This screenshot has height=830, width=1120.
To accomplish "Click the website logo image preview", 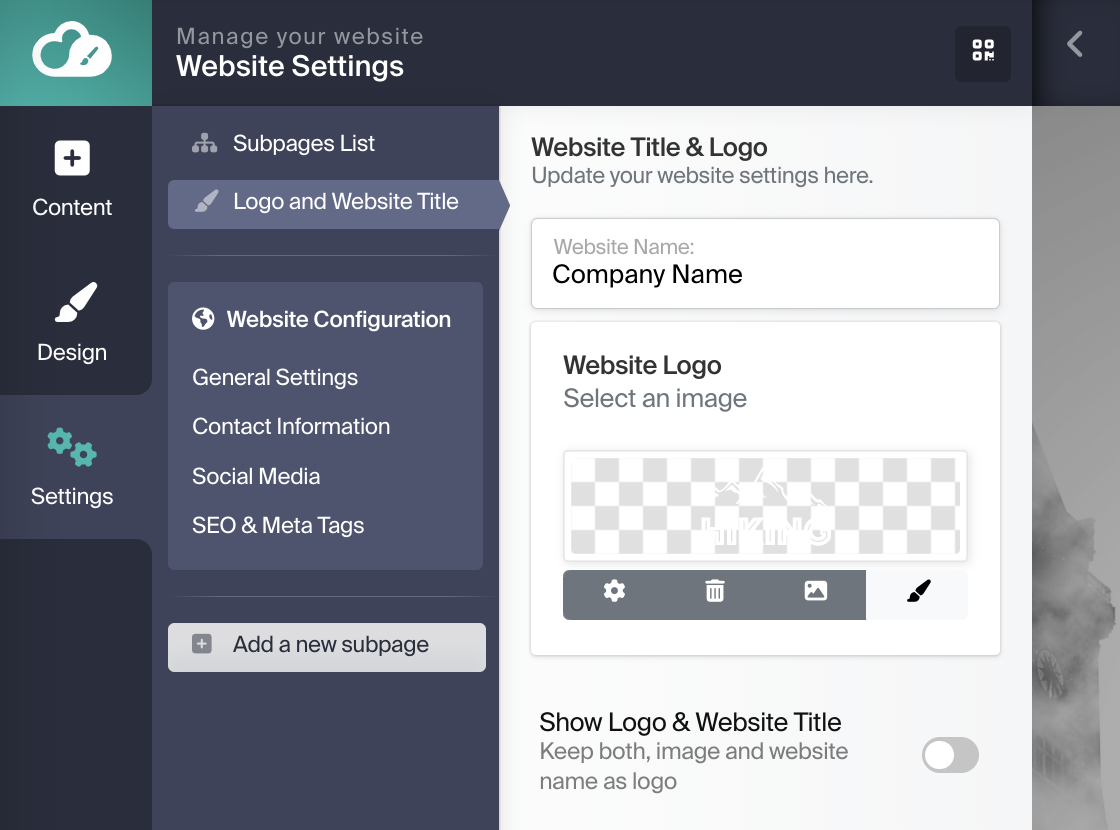I will pos(765,506).
